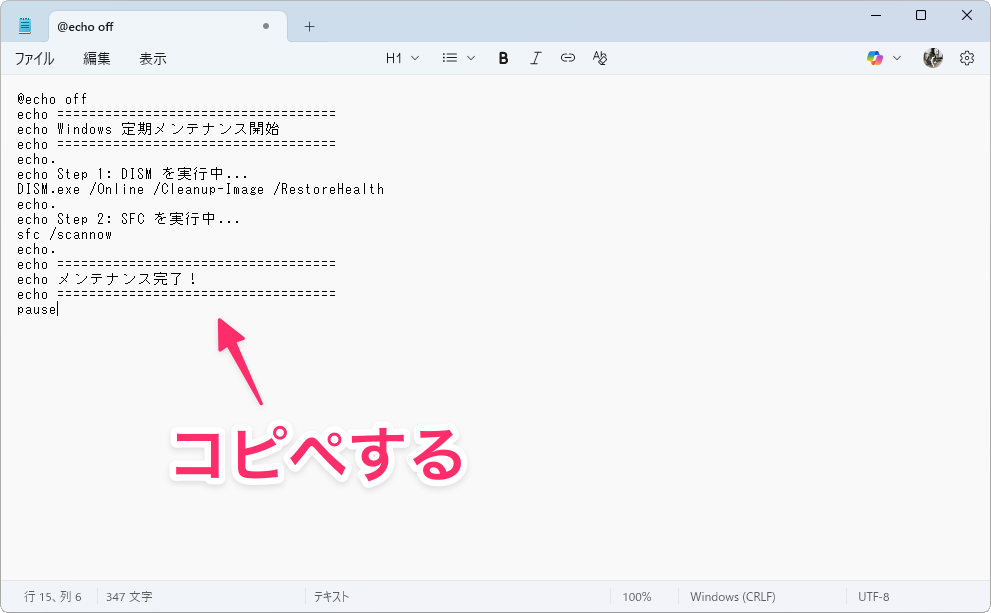Expand the list style dropdown

pyautogui.click(x=459, y=58)
